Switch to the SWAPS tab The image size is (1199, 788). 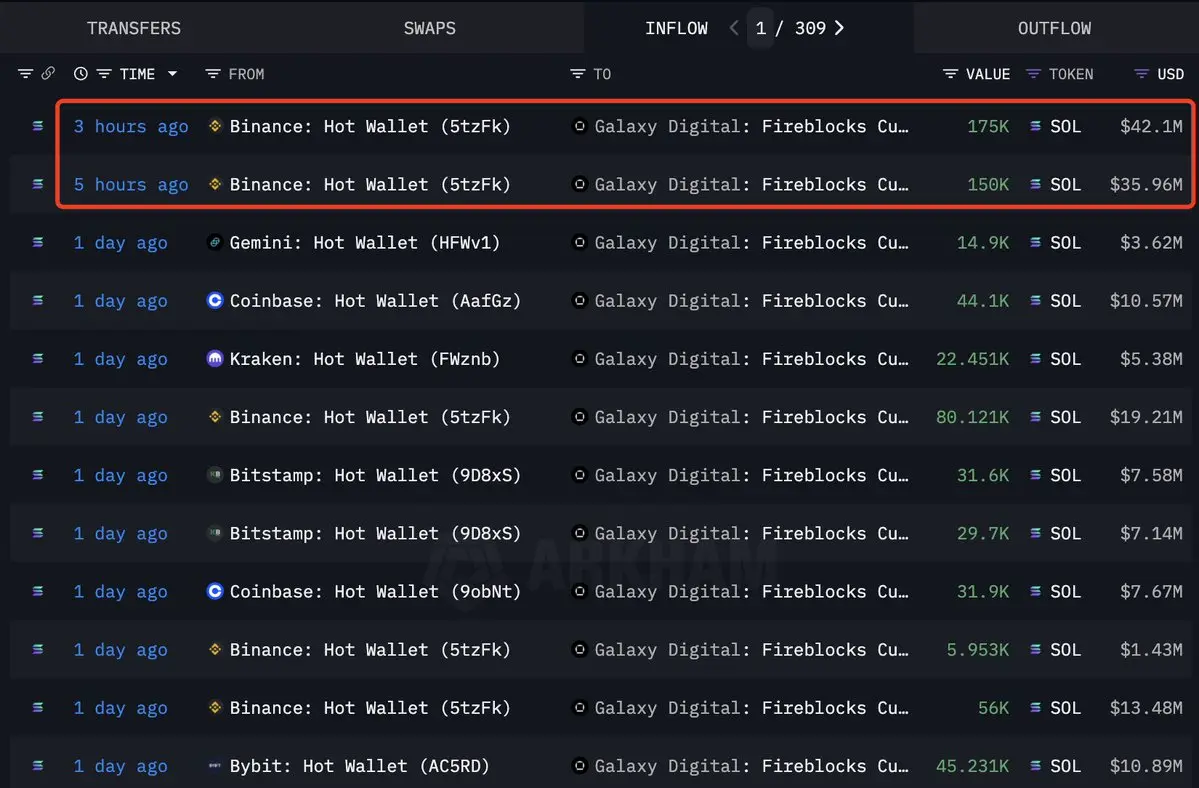pos(430,28)
